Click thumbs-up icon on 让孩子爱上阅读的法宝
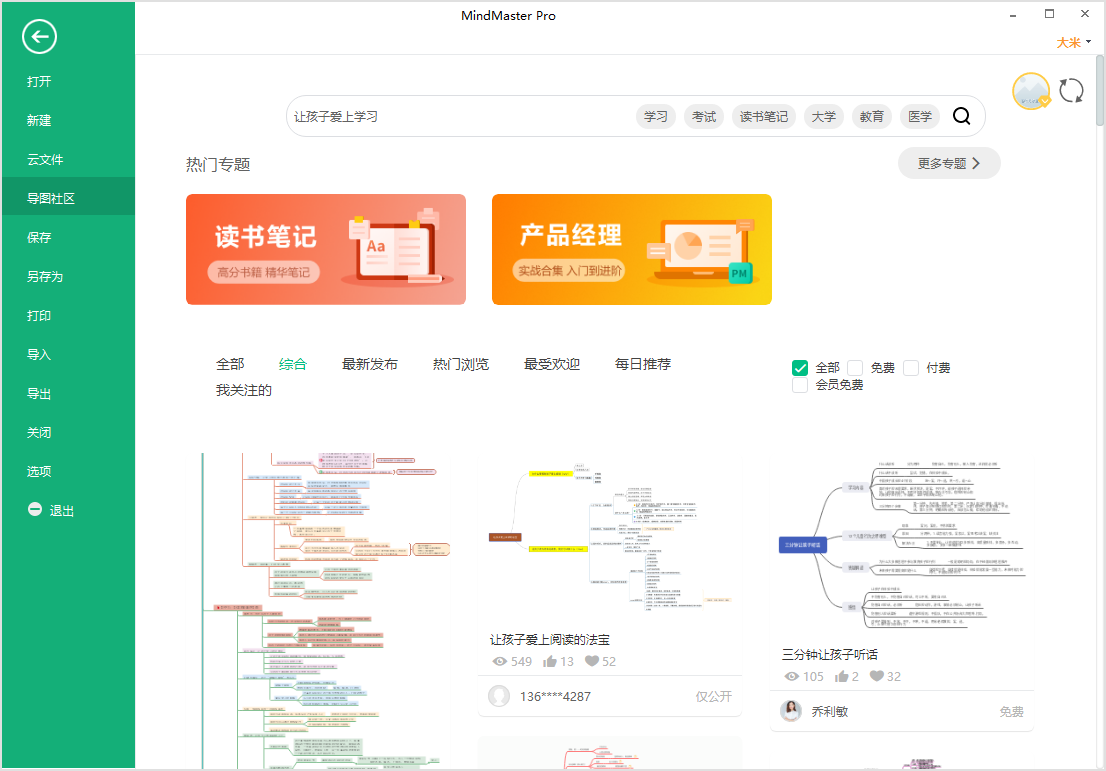Viewport: 1106px width, 771px height. pyautogui.click(x=550, y=661)
